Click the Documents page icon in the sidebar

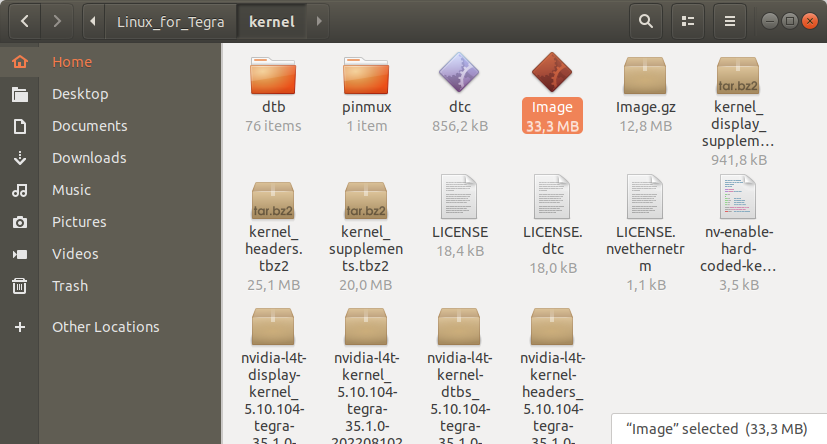coord(20,127)
